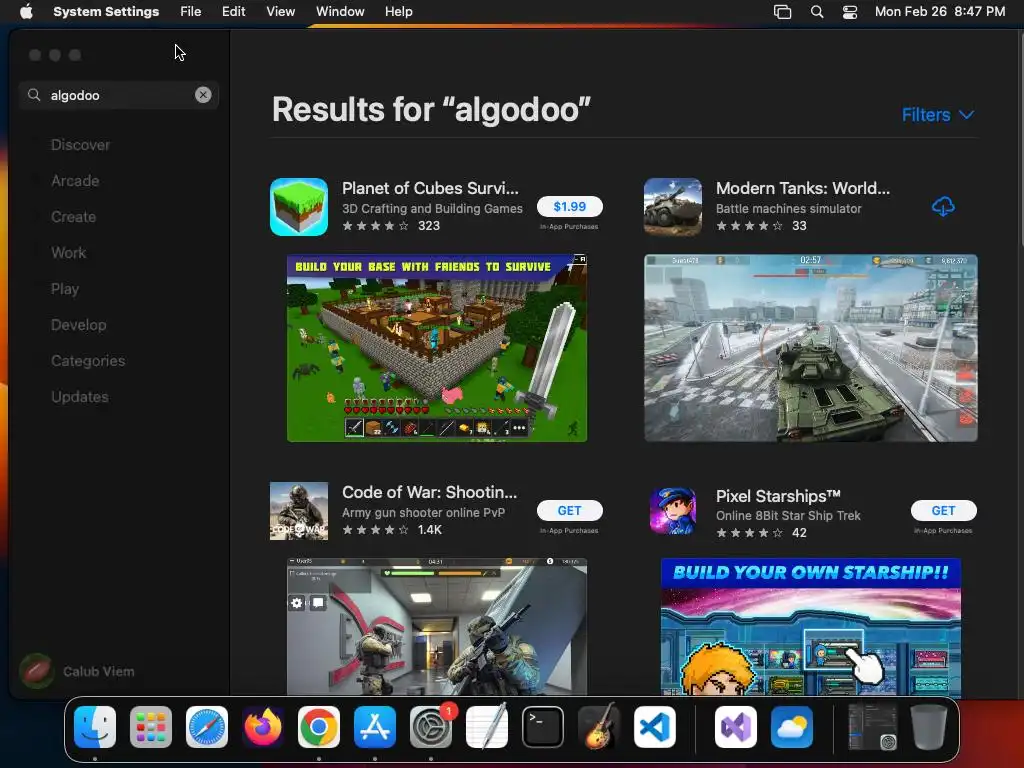Open Categories in the sidebar

pos(88,360)
